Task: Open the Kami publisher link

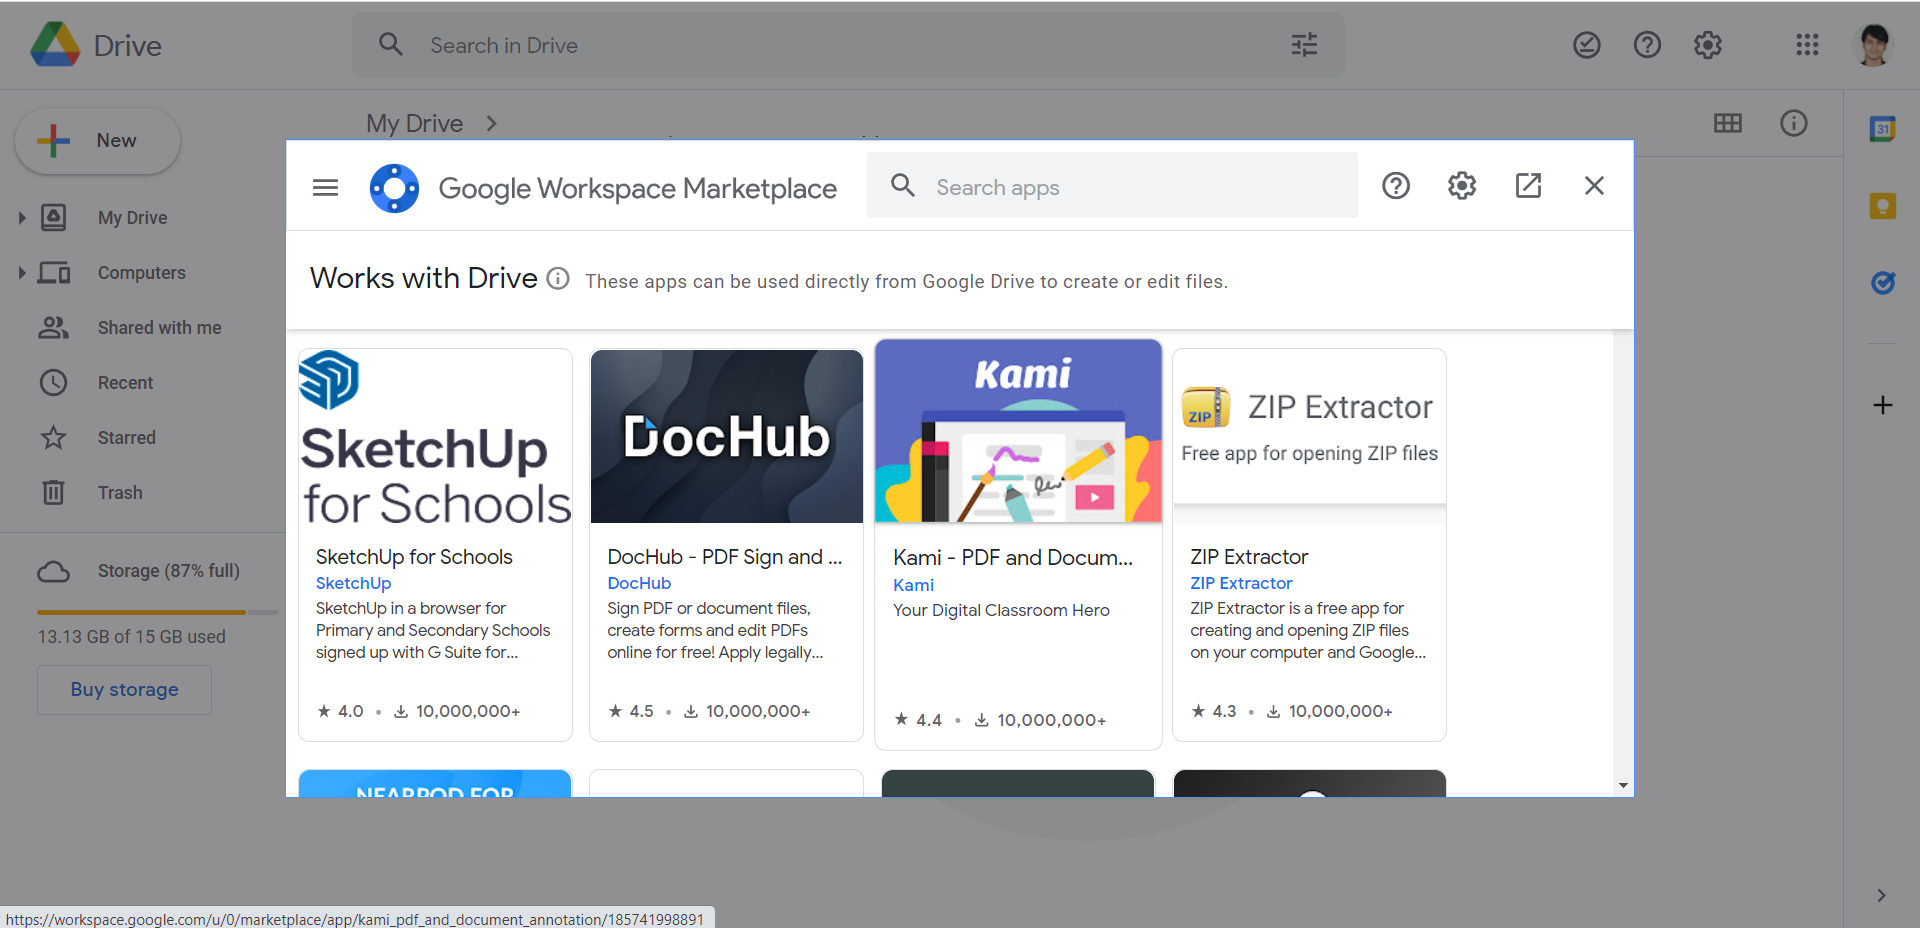Action: 913,585
